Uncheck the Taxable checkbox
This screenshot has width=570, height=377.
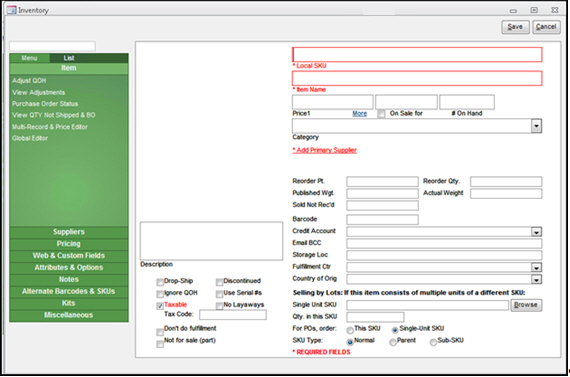(x=160, y=306)
